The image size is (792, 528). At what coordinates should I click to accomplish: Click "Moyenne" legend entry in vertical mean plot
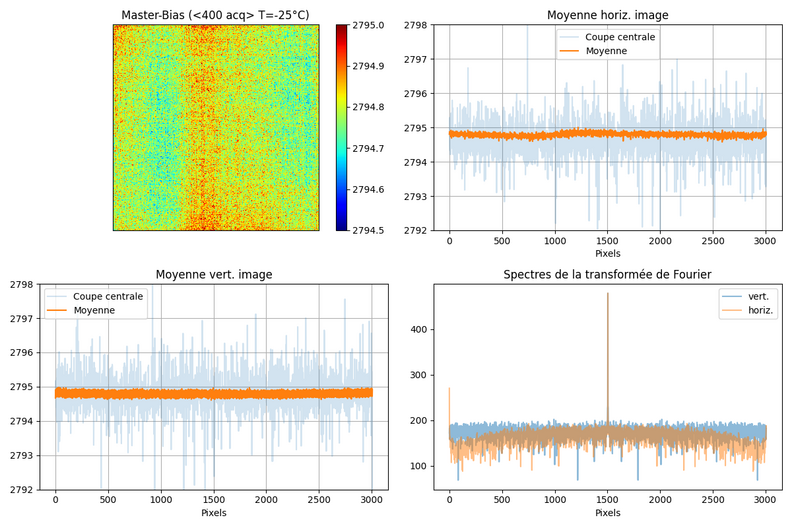(x=95, y=310)
